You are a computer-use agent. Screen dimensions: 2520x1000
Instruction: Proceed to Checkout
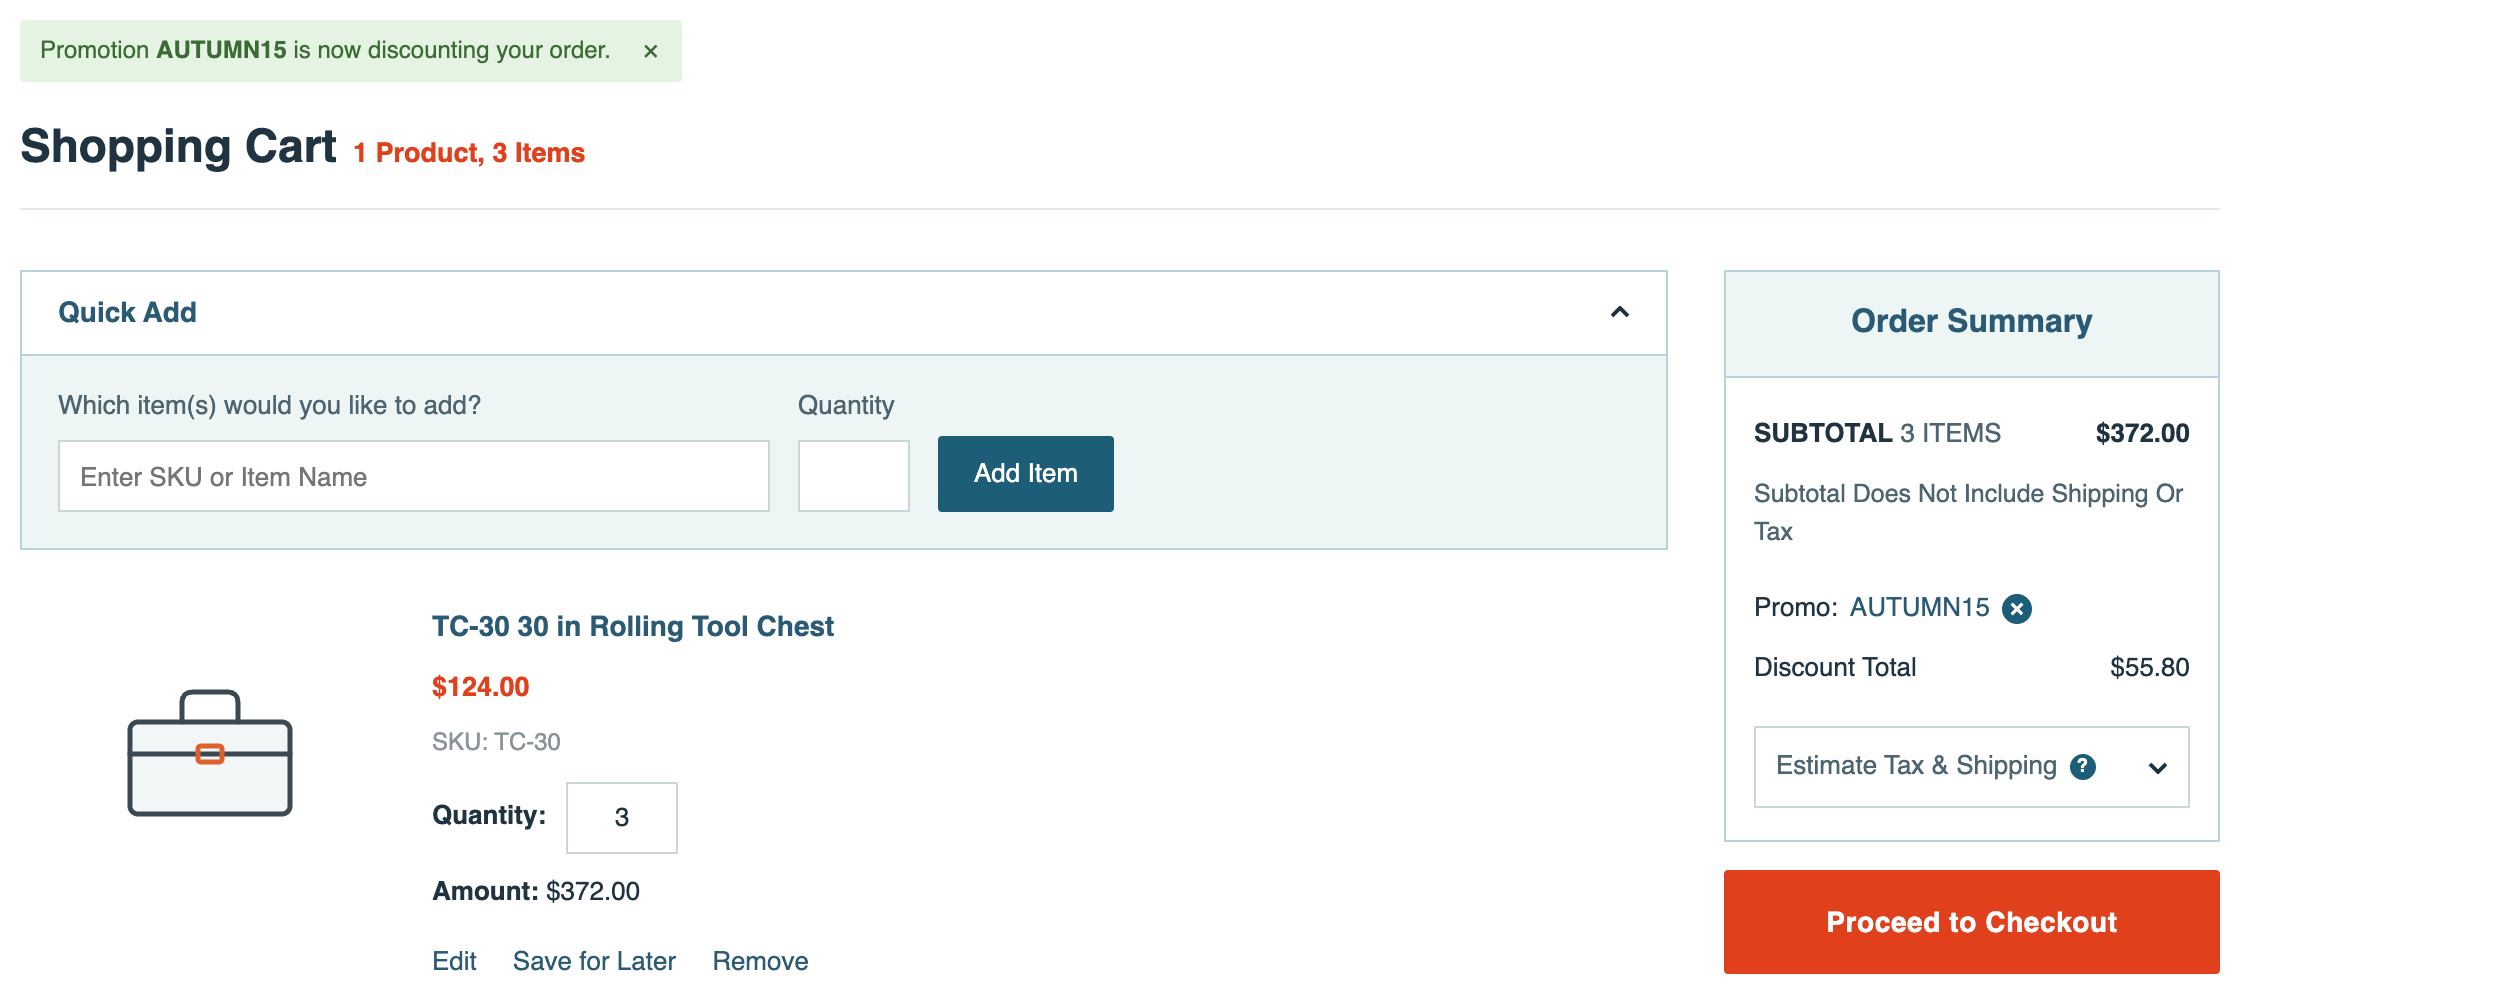pyautogui.click(x=1971, y=922)
